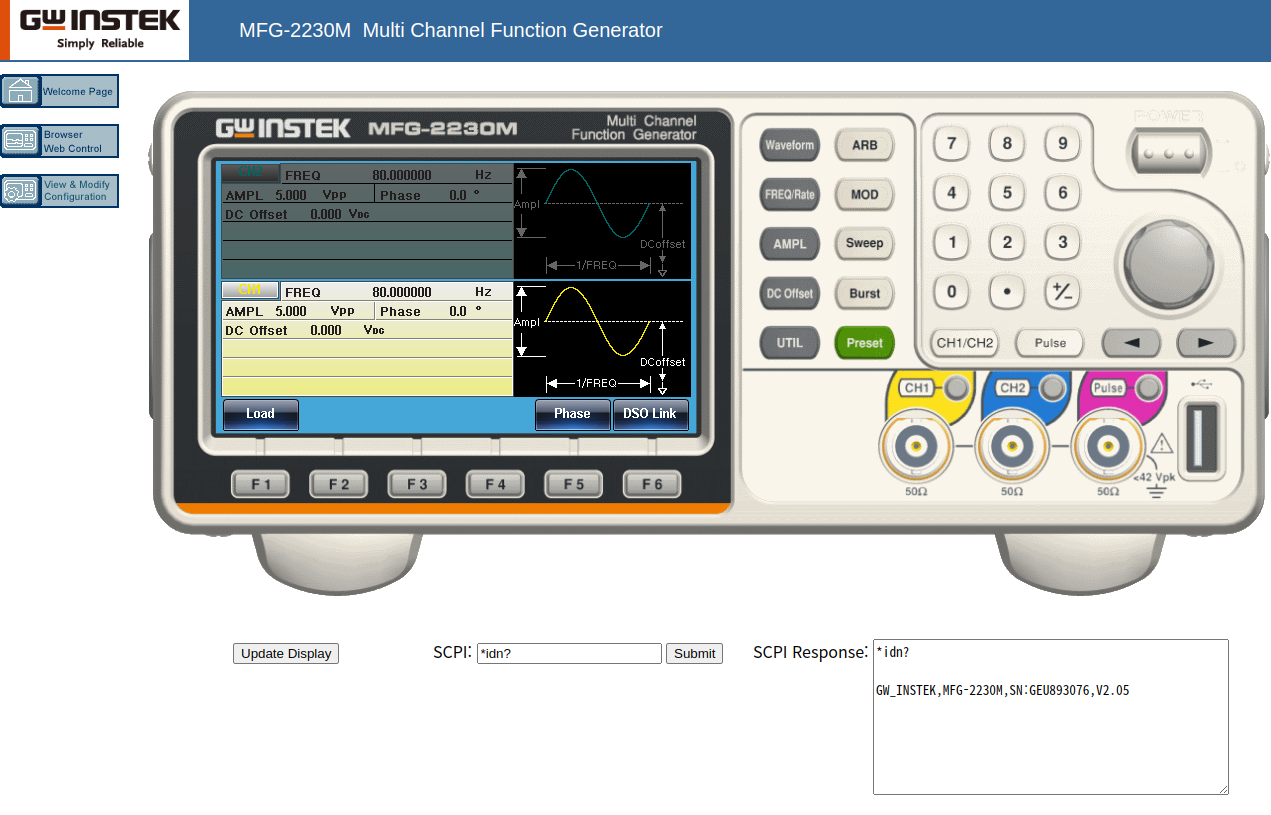The height and width of the screenshot is (815, 1271).
Task: Click keypad number 7
Action: pos(951,144)
